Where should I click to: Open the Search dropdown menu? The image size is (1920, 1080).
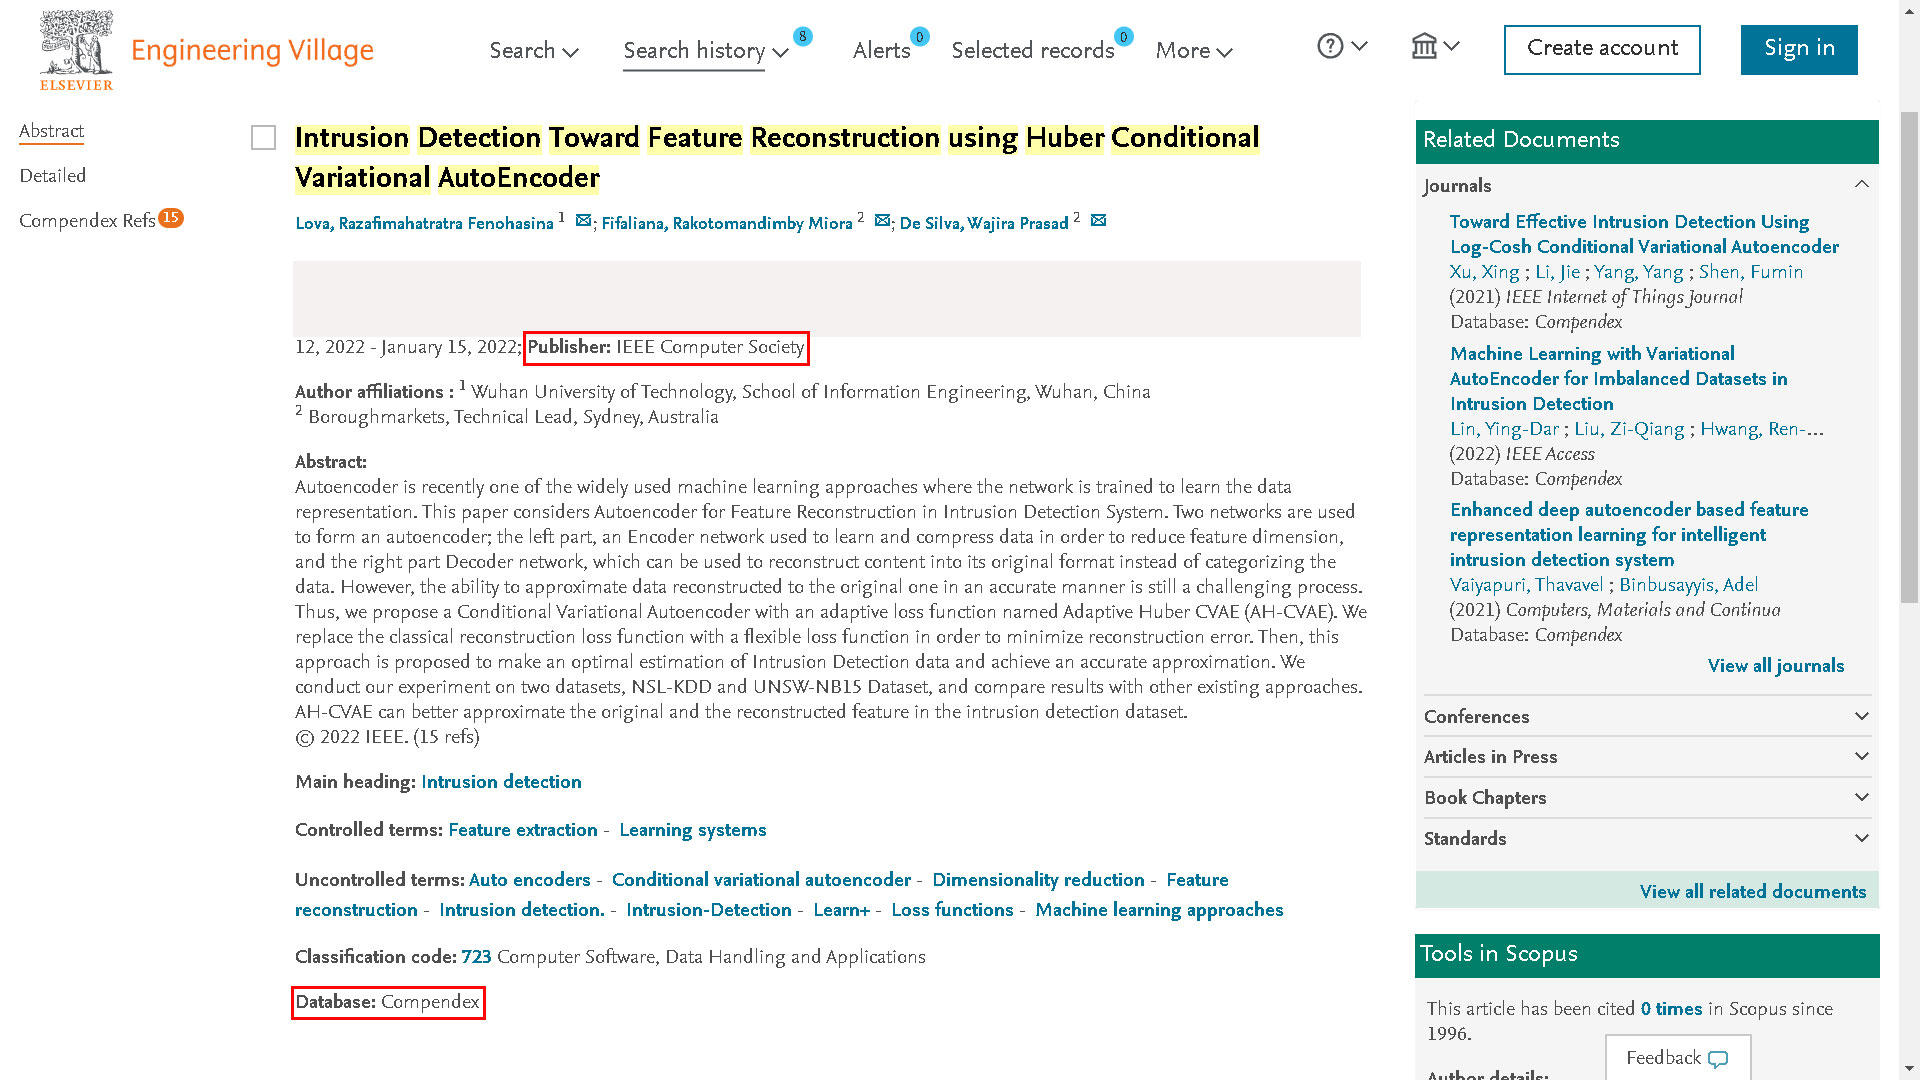pos(534,50)
